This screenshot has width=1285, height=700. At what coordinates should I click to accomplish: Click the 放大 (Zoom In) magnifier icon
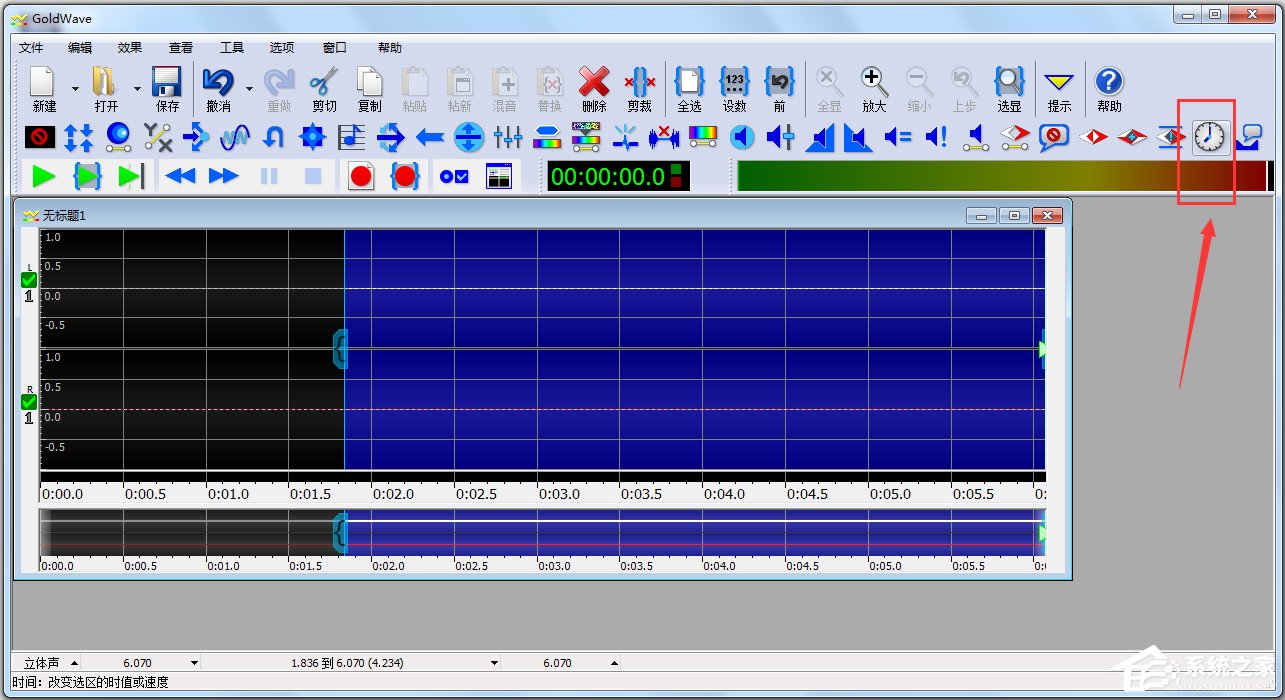pyautogui.click(x=874, y=89)
